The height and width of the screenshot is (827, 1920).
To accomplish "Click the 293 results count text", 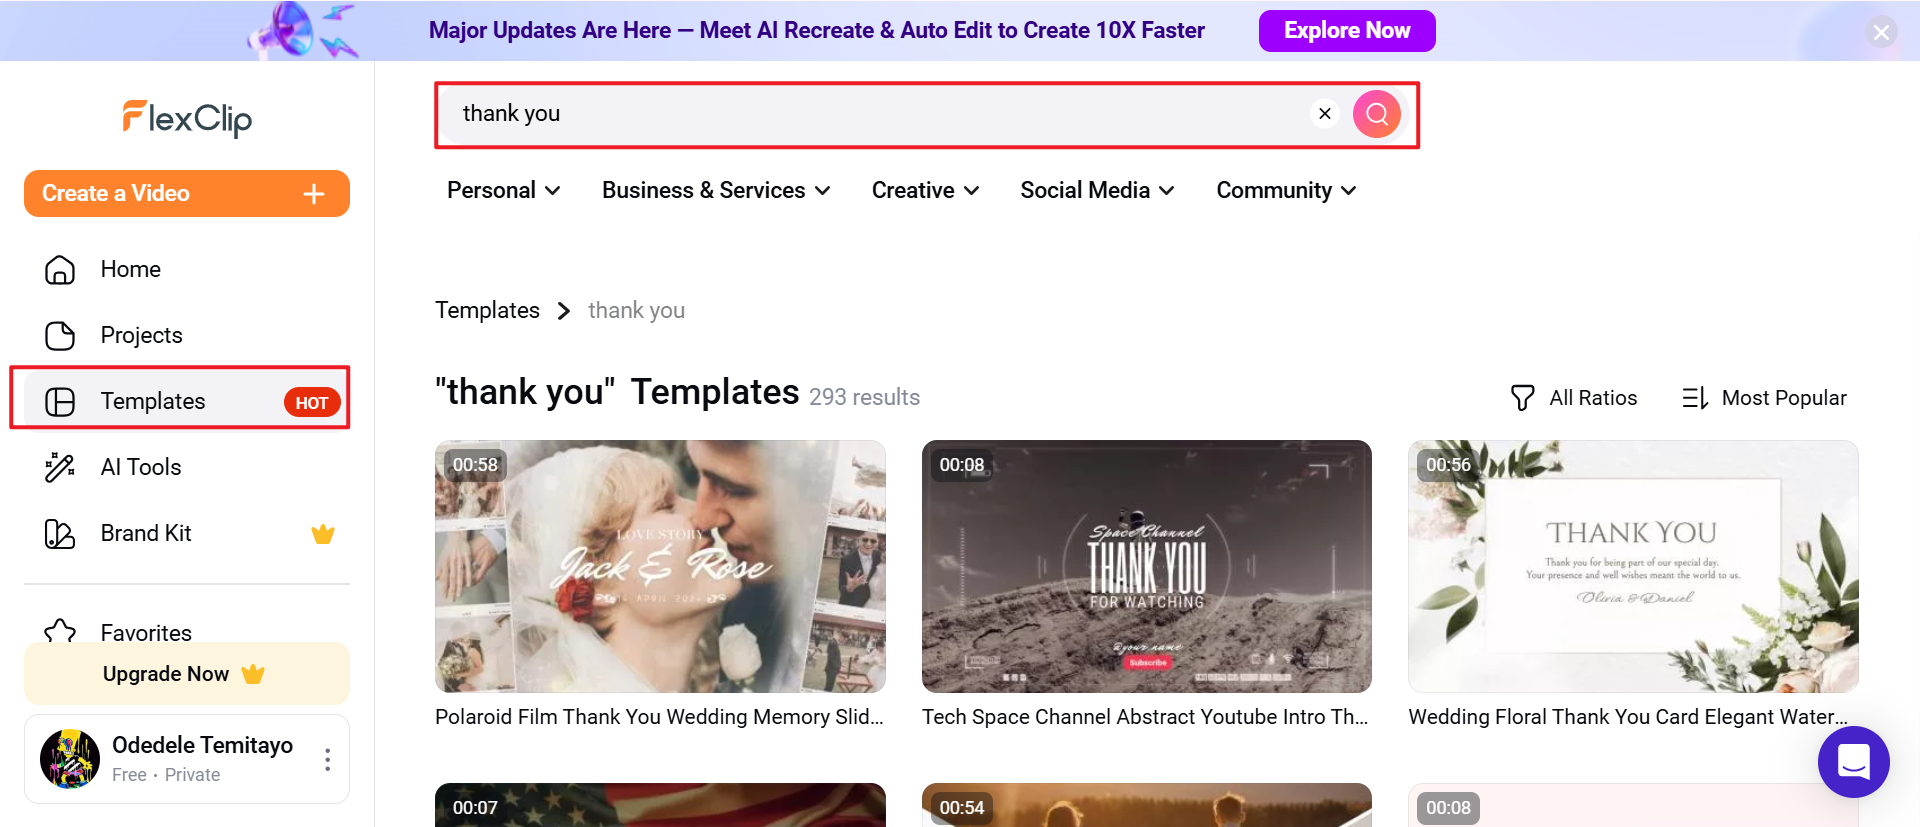I will pos(864,398).
